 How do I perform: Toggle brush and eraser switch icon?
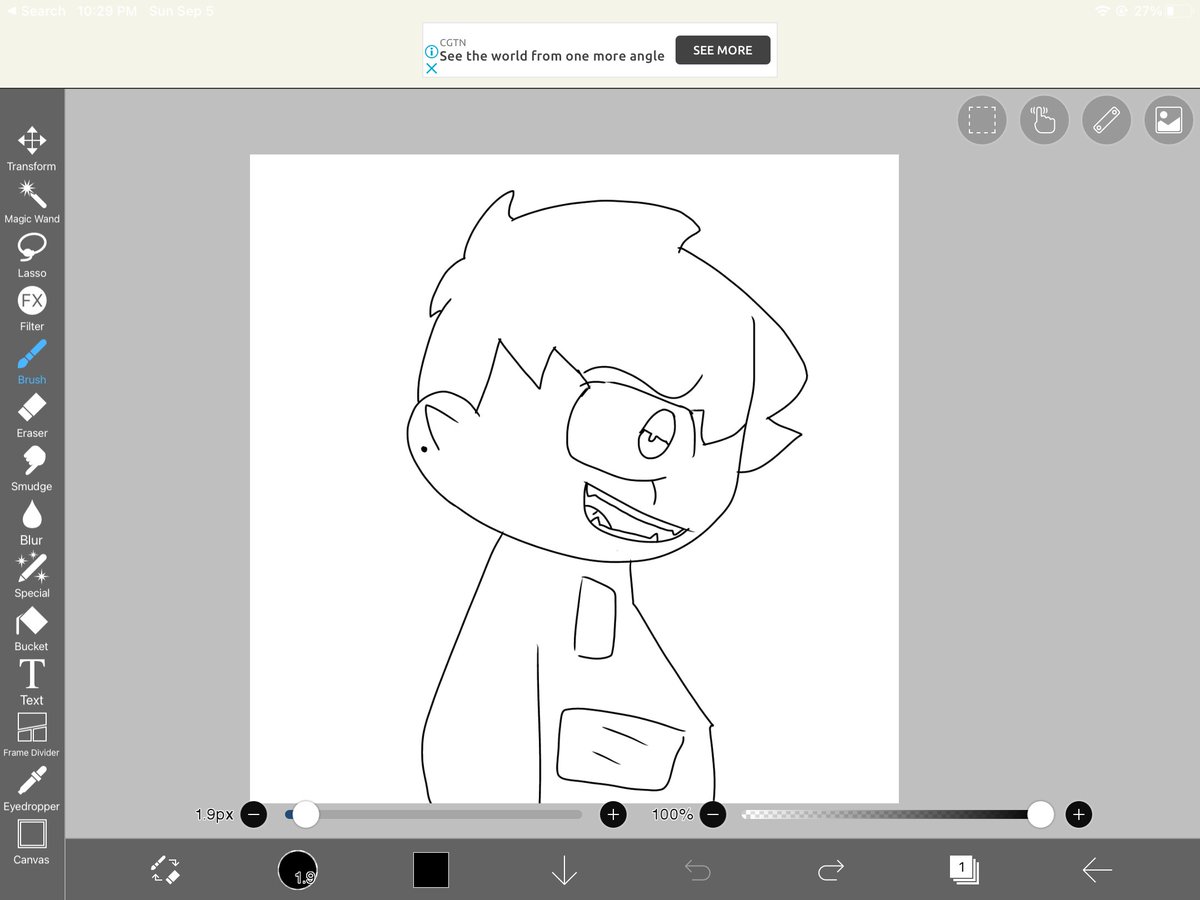[x=165, y=869]
